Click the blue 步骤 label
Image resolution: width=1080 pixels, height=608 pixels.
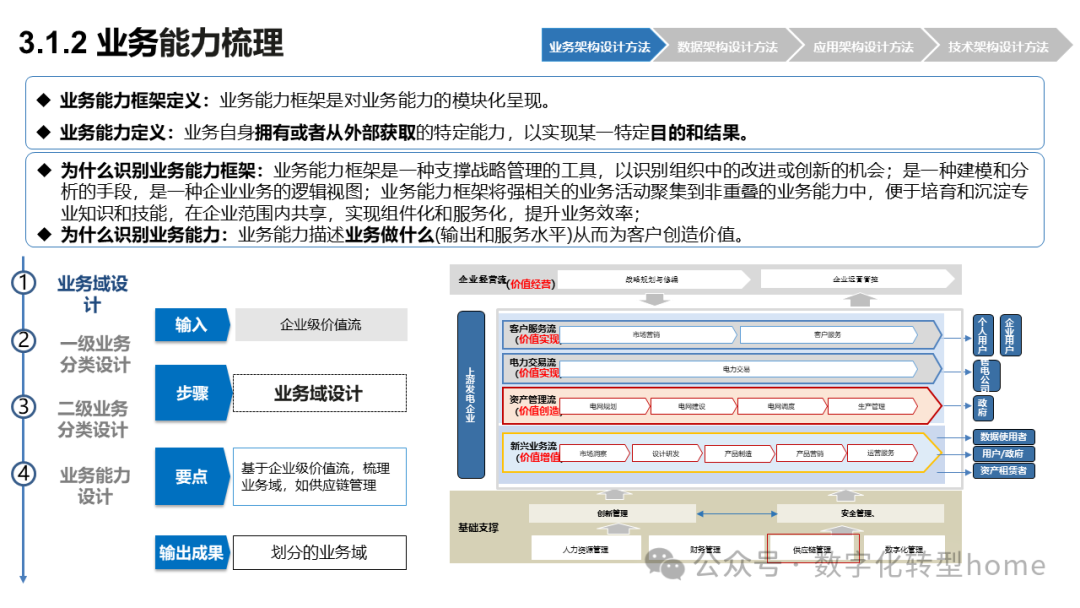point(192,392)
